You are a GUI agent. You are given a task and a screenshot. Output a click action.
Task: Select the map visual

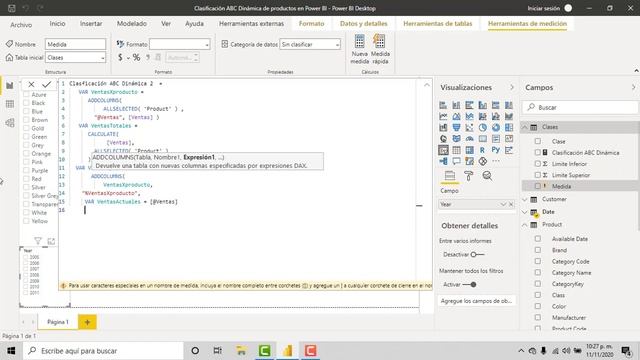[x=443, y=139]
